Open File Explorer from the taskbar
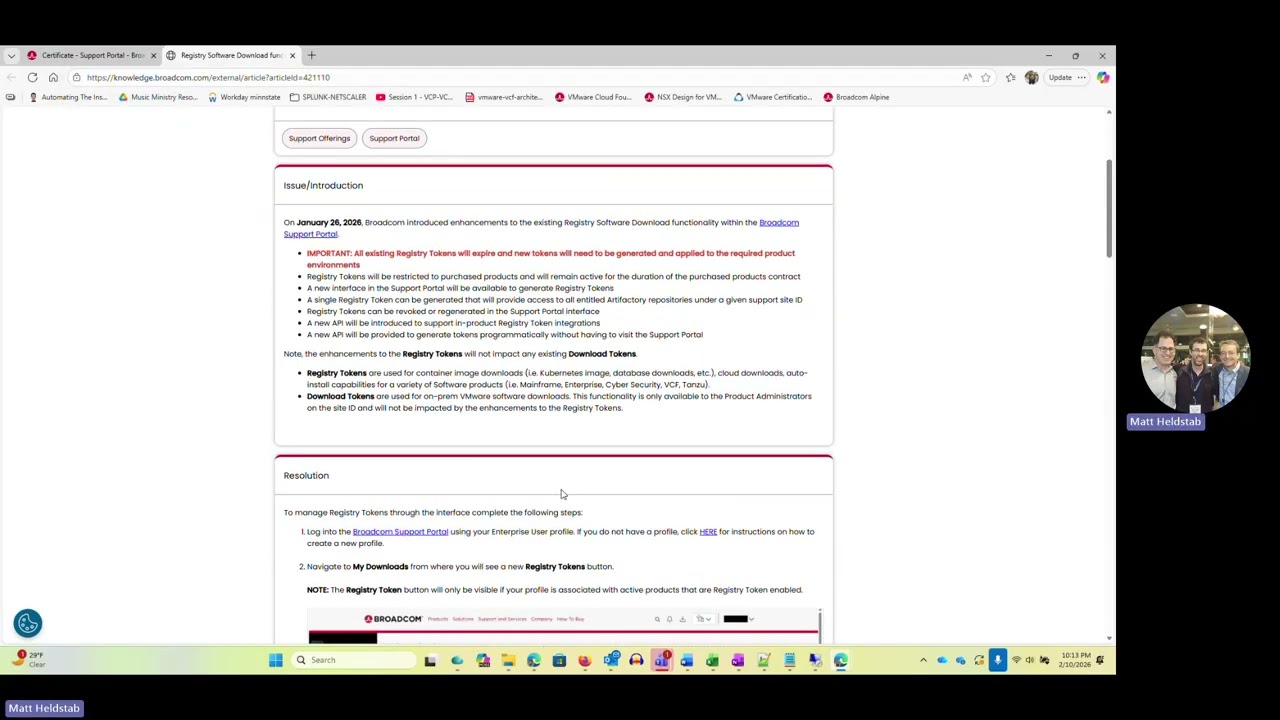 [x=508, y=660]
